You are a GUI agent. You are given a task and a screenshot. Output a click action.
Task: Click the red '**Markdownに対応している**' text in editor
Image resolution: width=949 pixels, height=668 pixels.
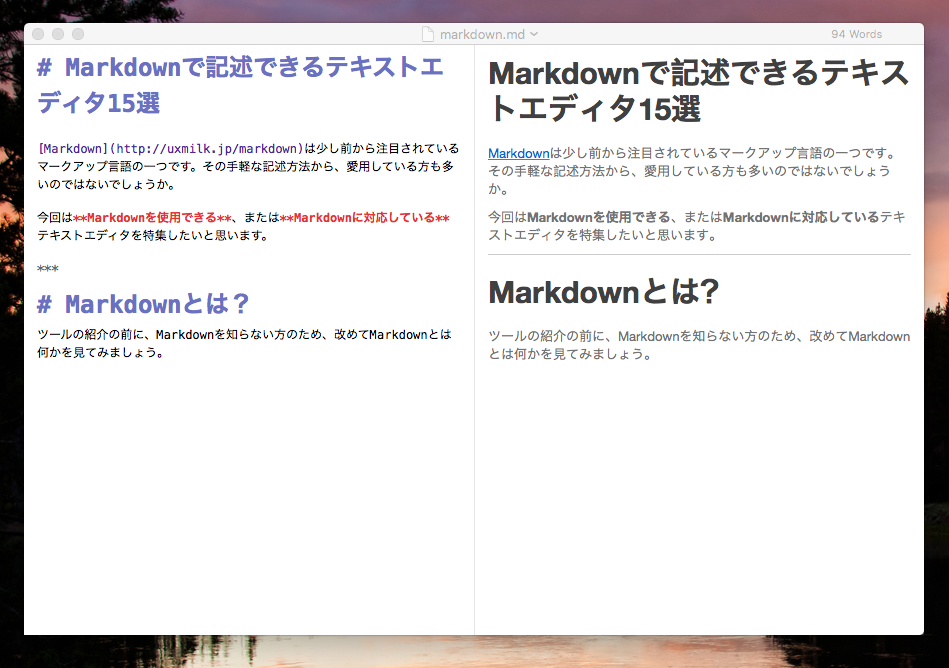(x=364, y=217)
